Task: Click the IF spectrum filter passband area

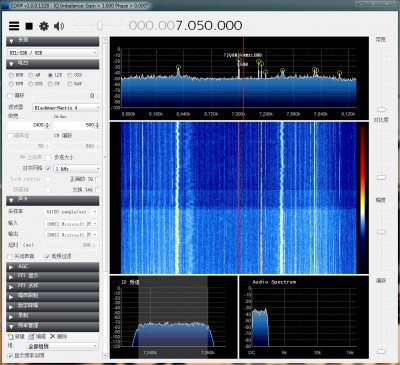Action: [173, 317]
